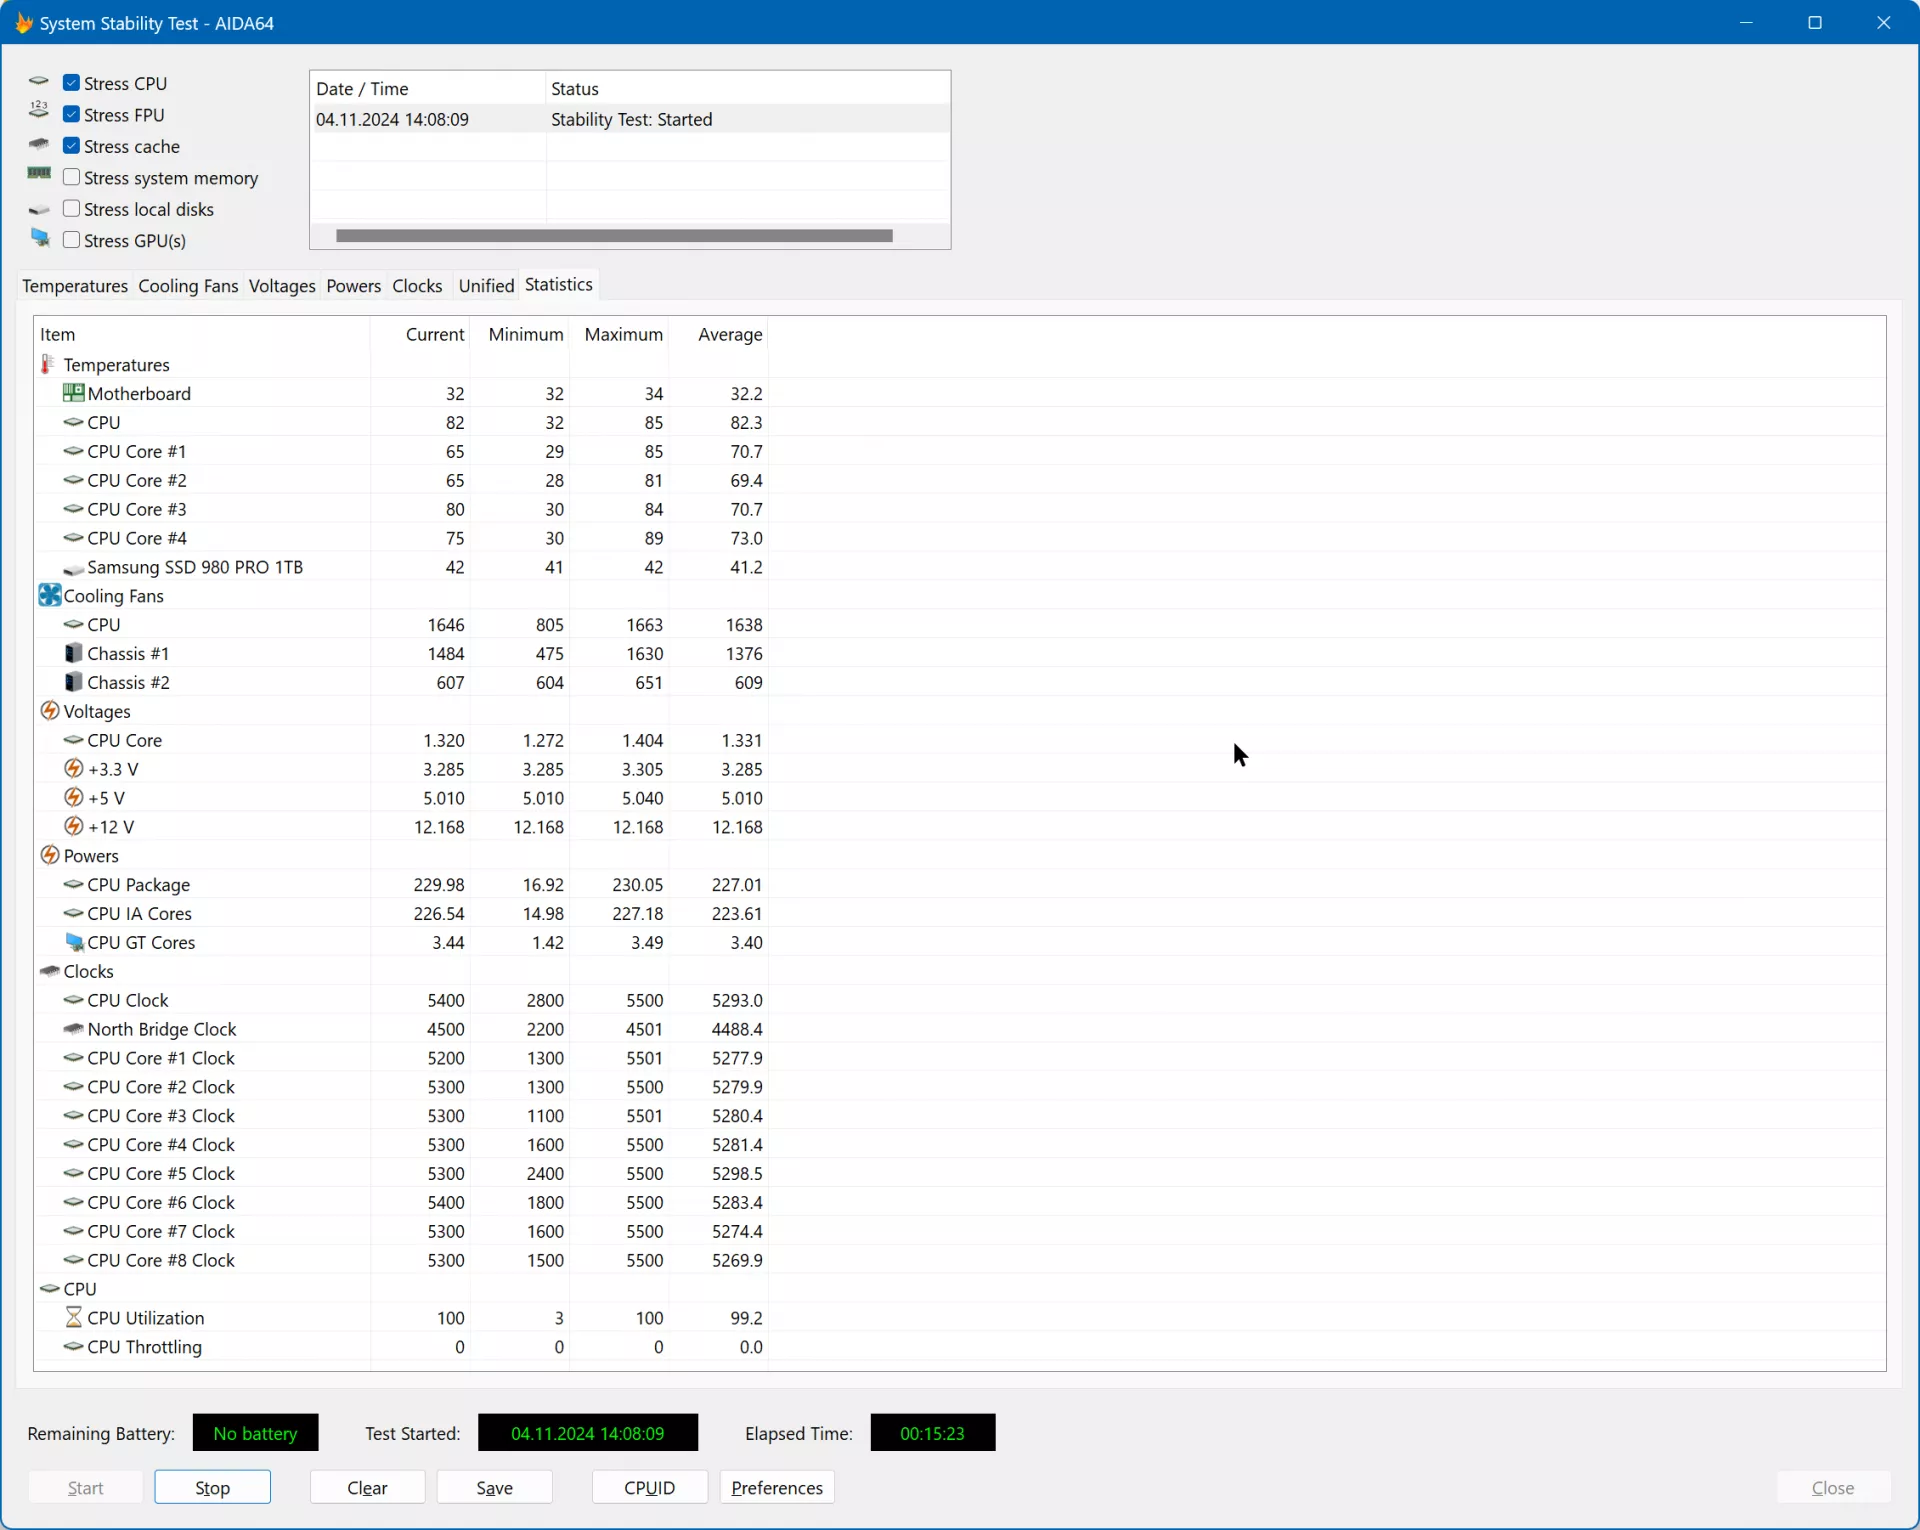Click the Clocks section icon
This screenshot has height=1530, width=1920.
[x=48, y=971]
